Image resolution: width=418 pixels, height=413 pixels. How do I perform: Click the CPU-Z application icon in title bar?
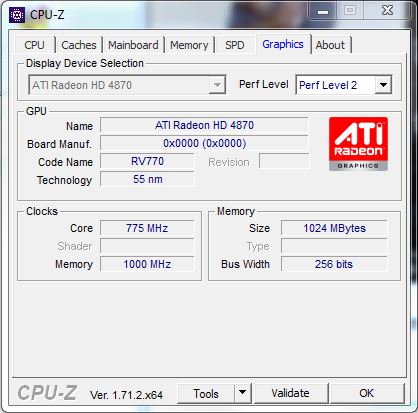click(17, 15)
